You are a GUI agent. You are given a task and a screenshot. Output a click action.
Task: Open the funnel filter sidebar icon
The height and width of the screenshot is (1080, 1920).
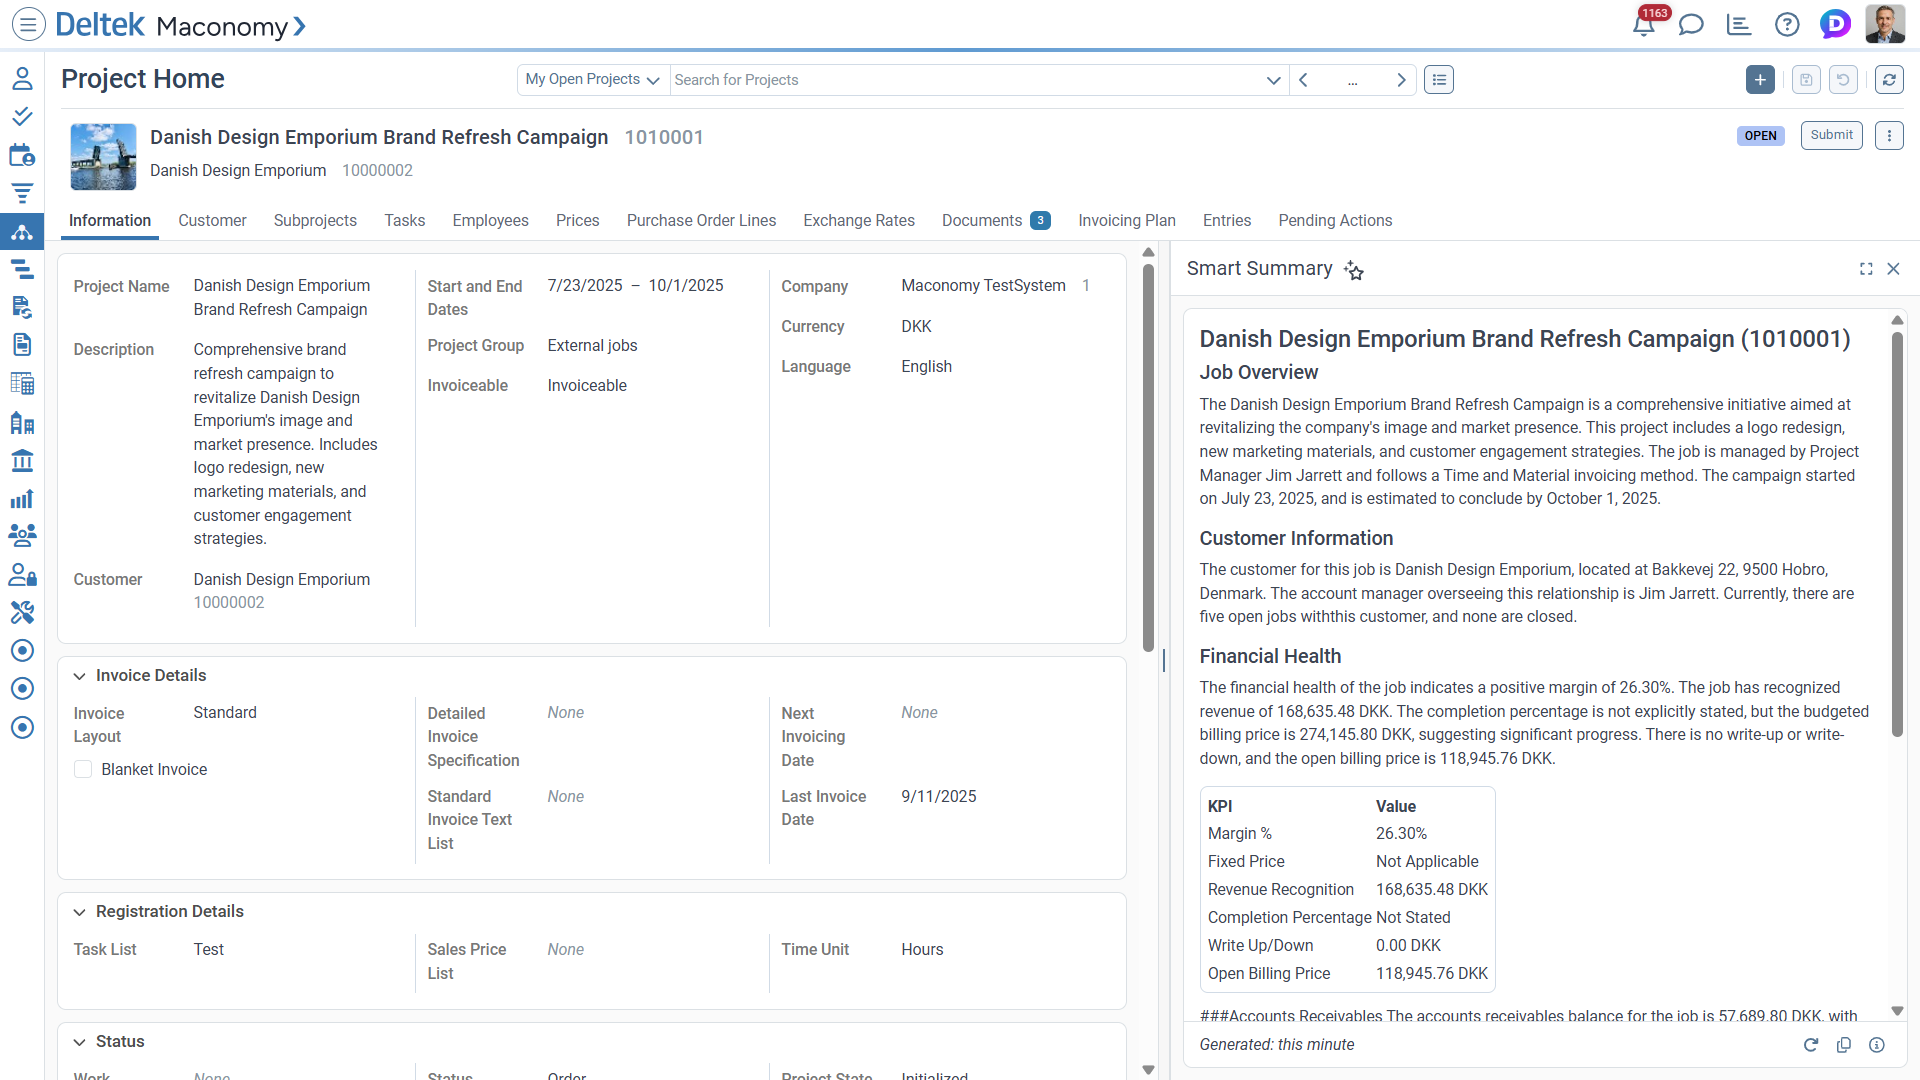point(22,193)
